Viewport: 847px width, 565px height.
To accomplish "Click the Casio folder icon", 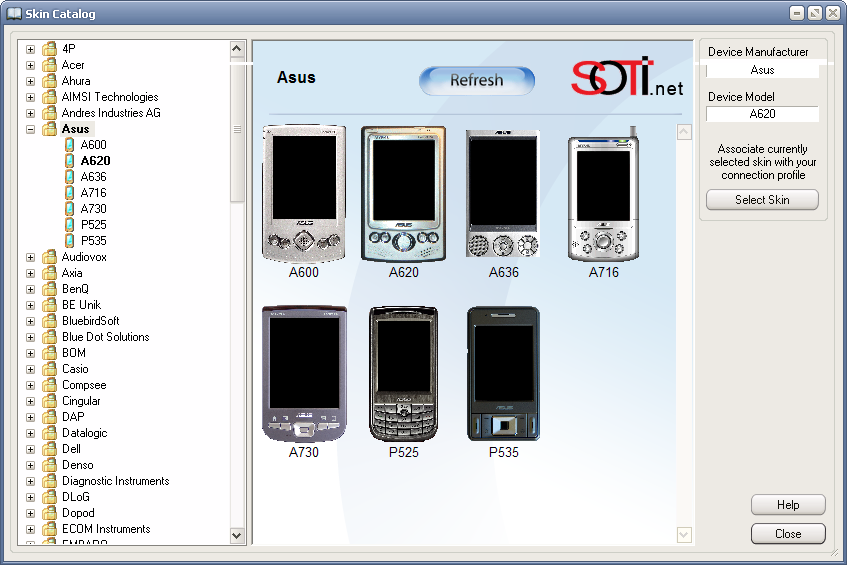I will pos(49,369).
